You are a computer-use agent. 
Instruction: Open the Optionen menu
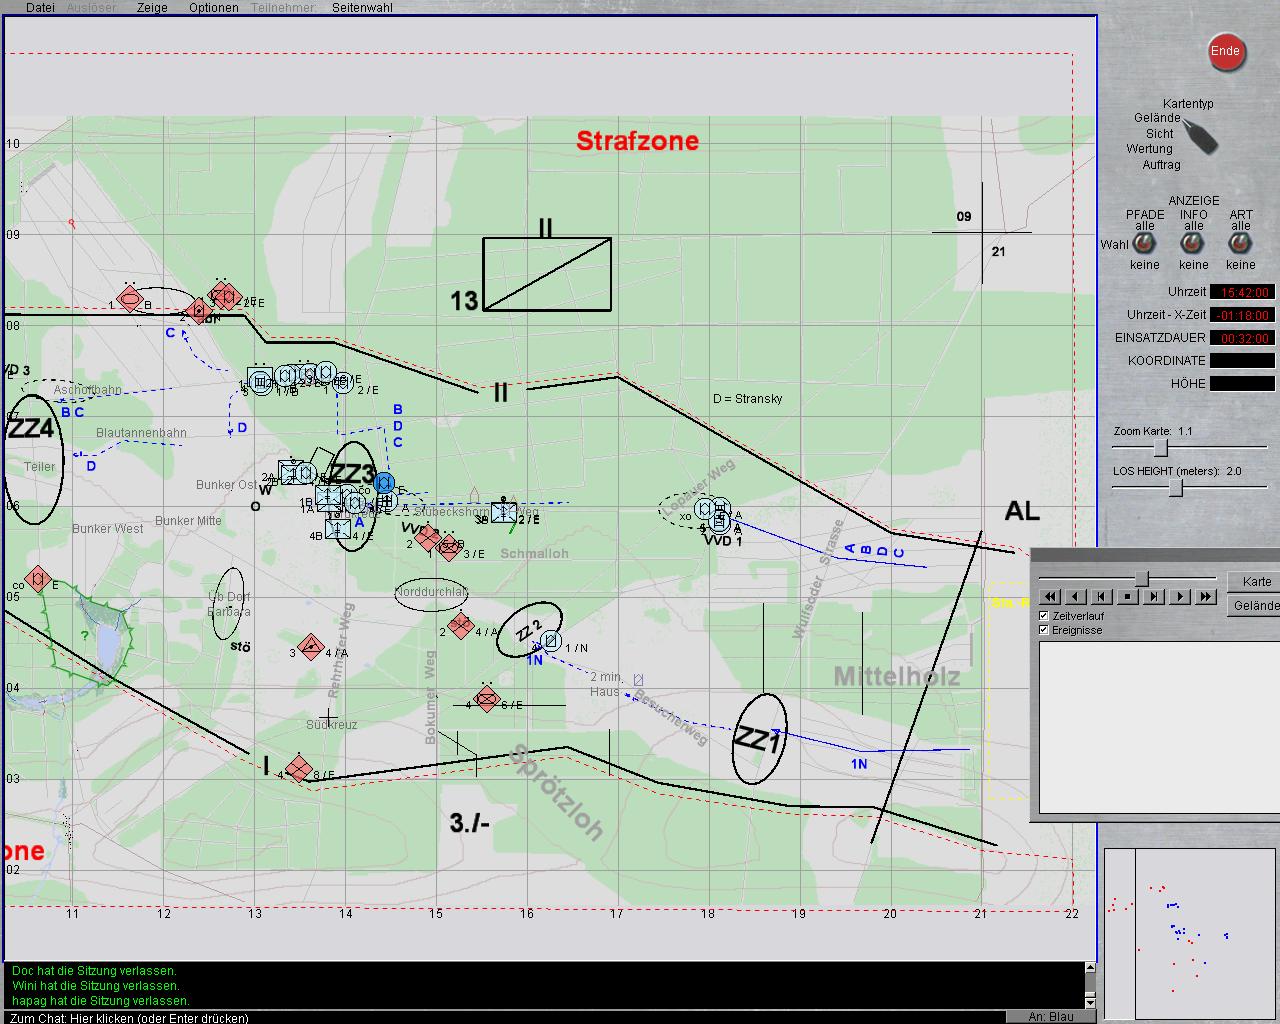213,7
